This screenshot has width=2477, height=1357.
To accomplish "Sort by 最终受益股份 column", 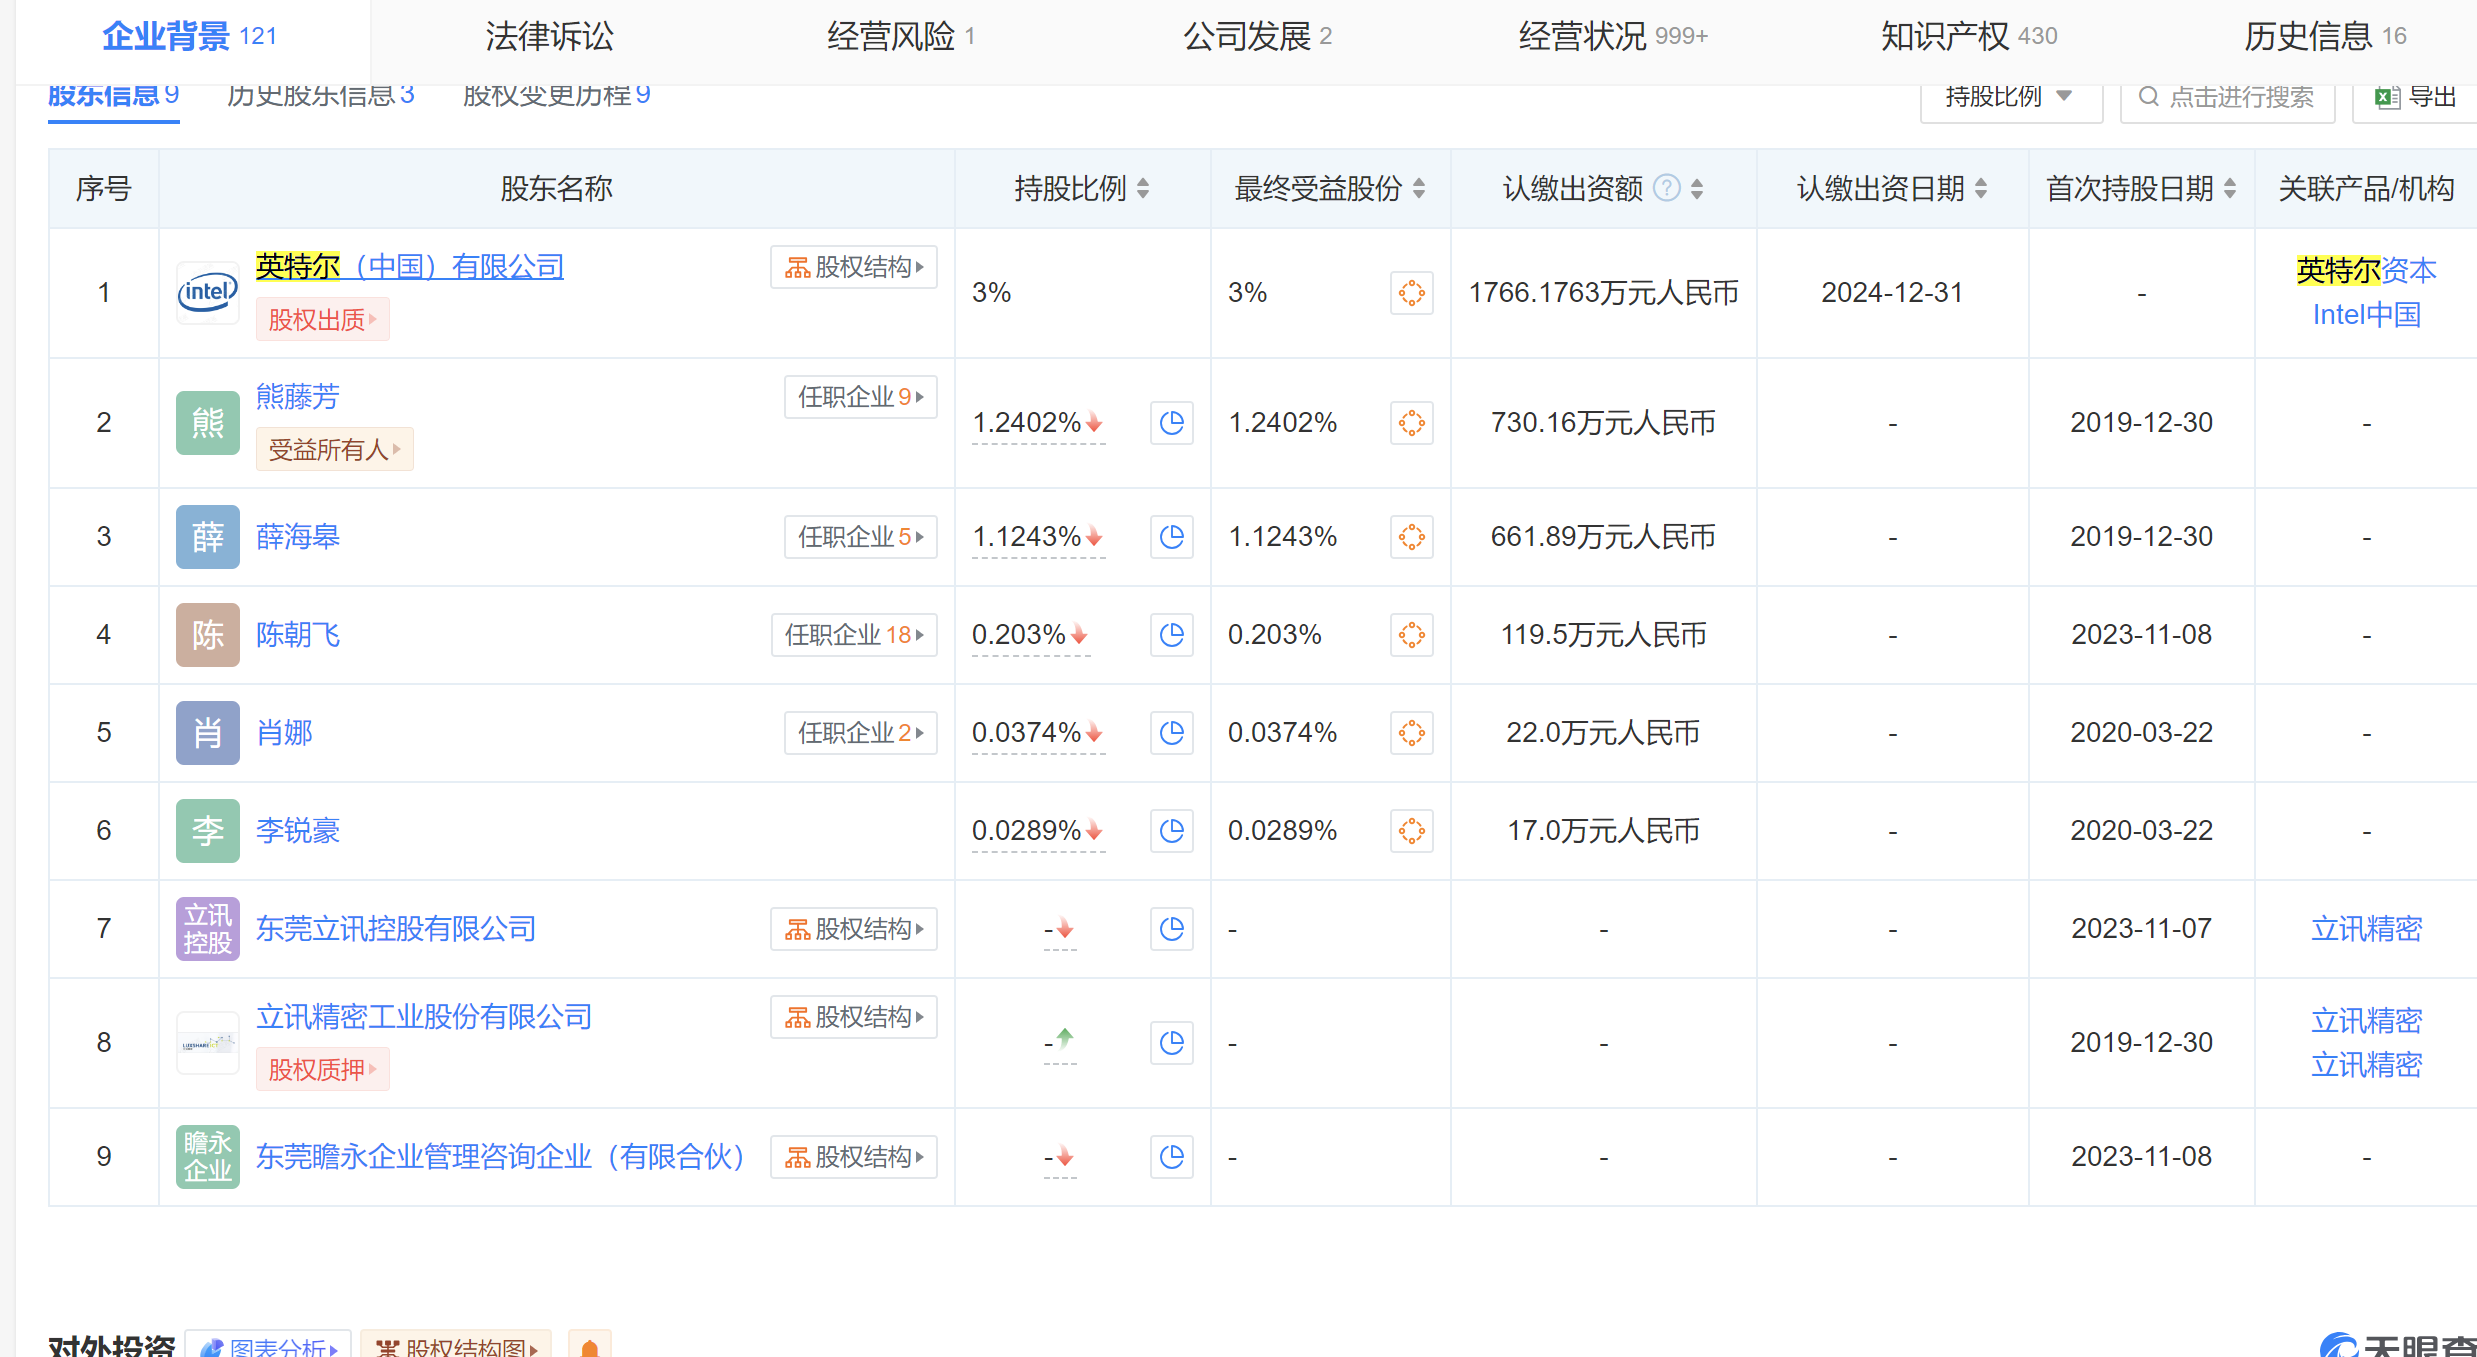I will click(x=1419, y=188).
